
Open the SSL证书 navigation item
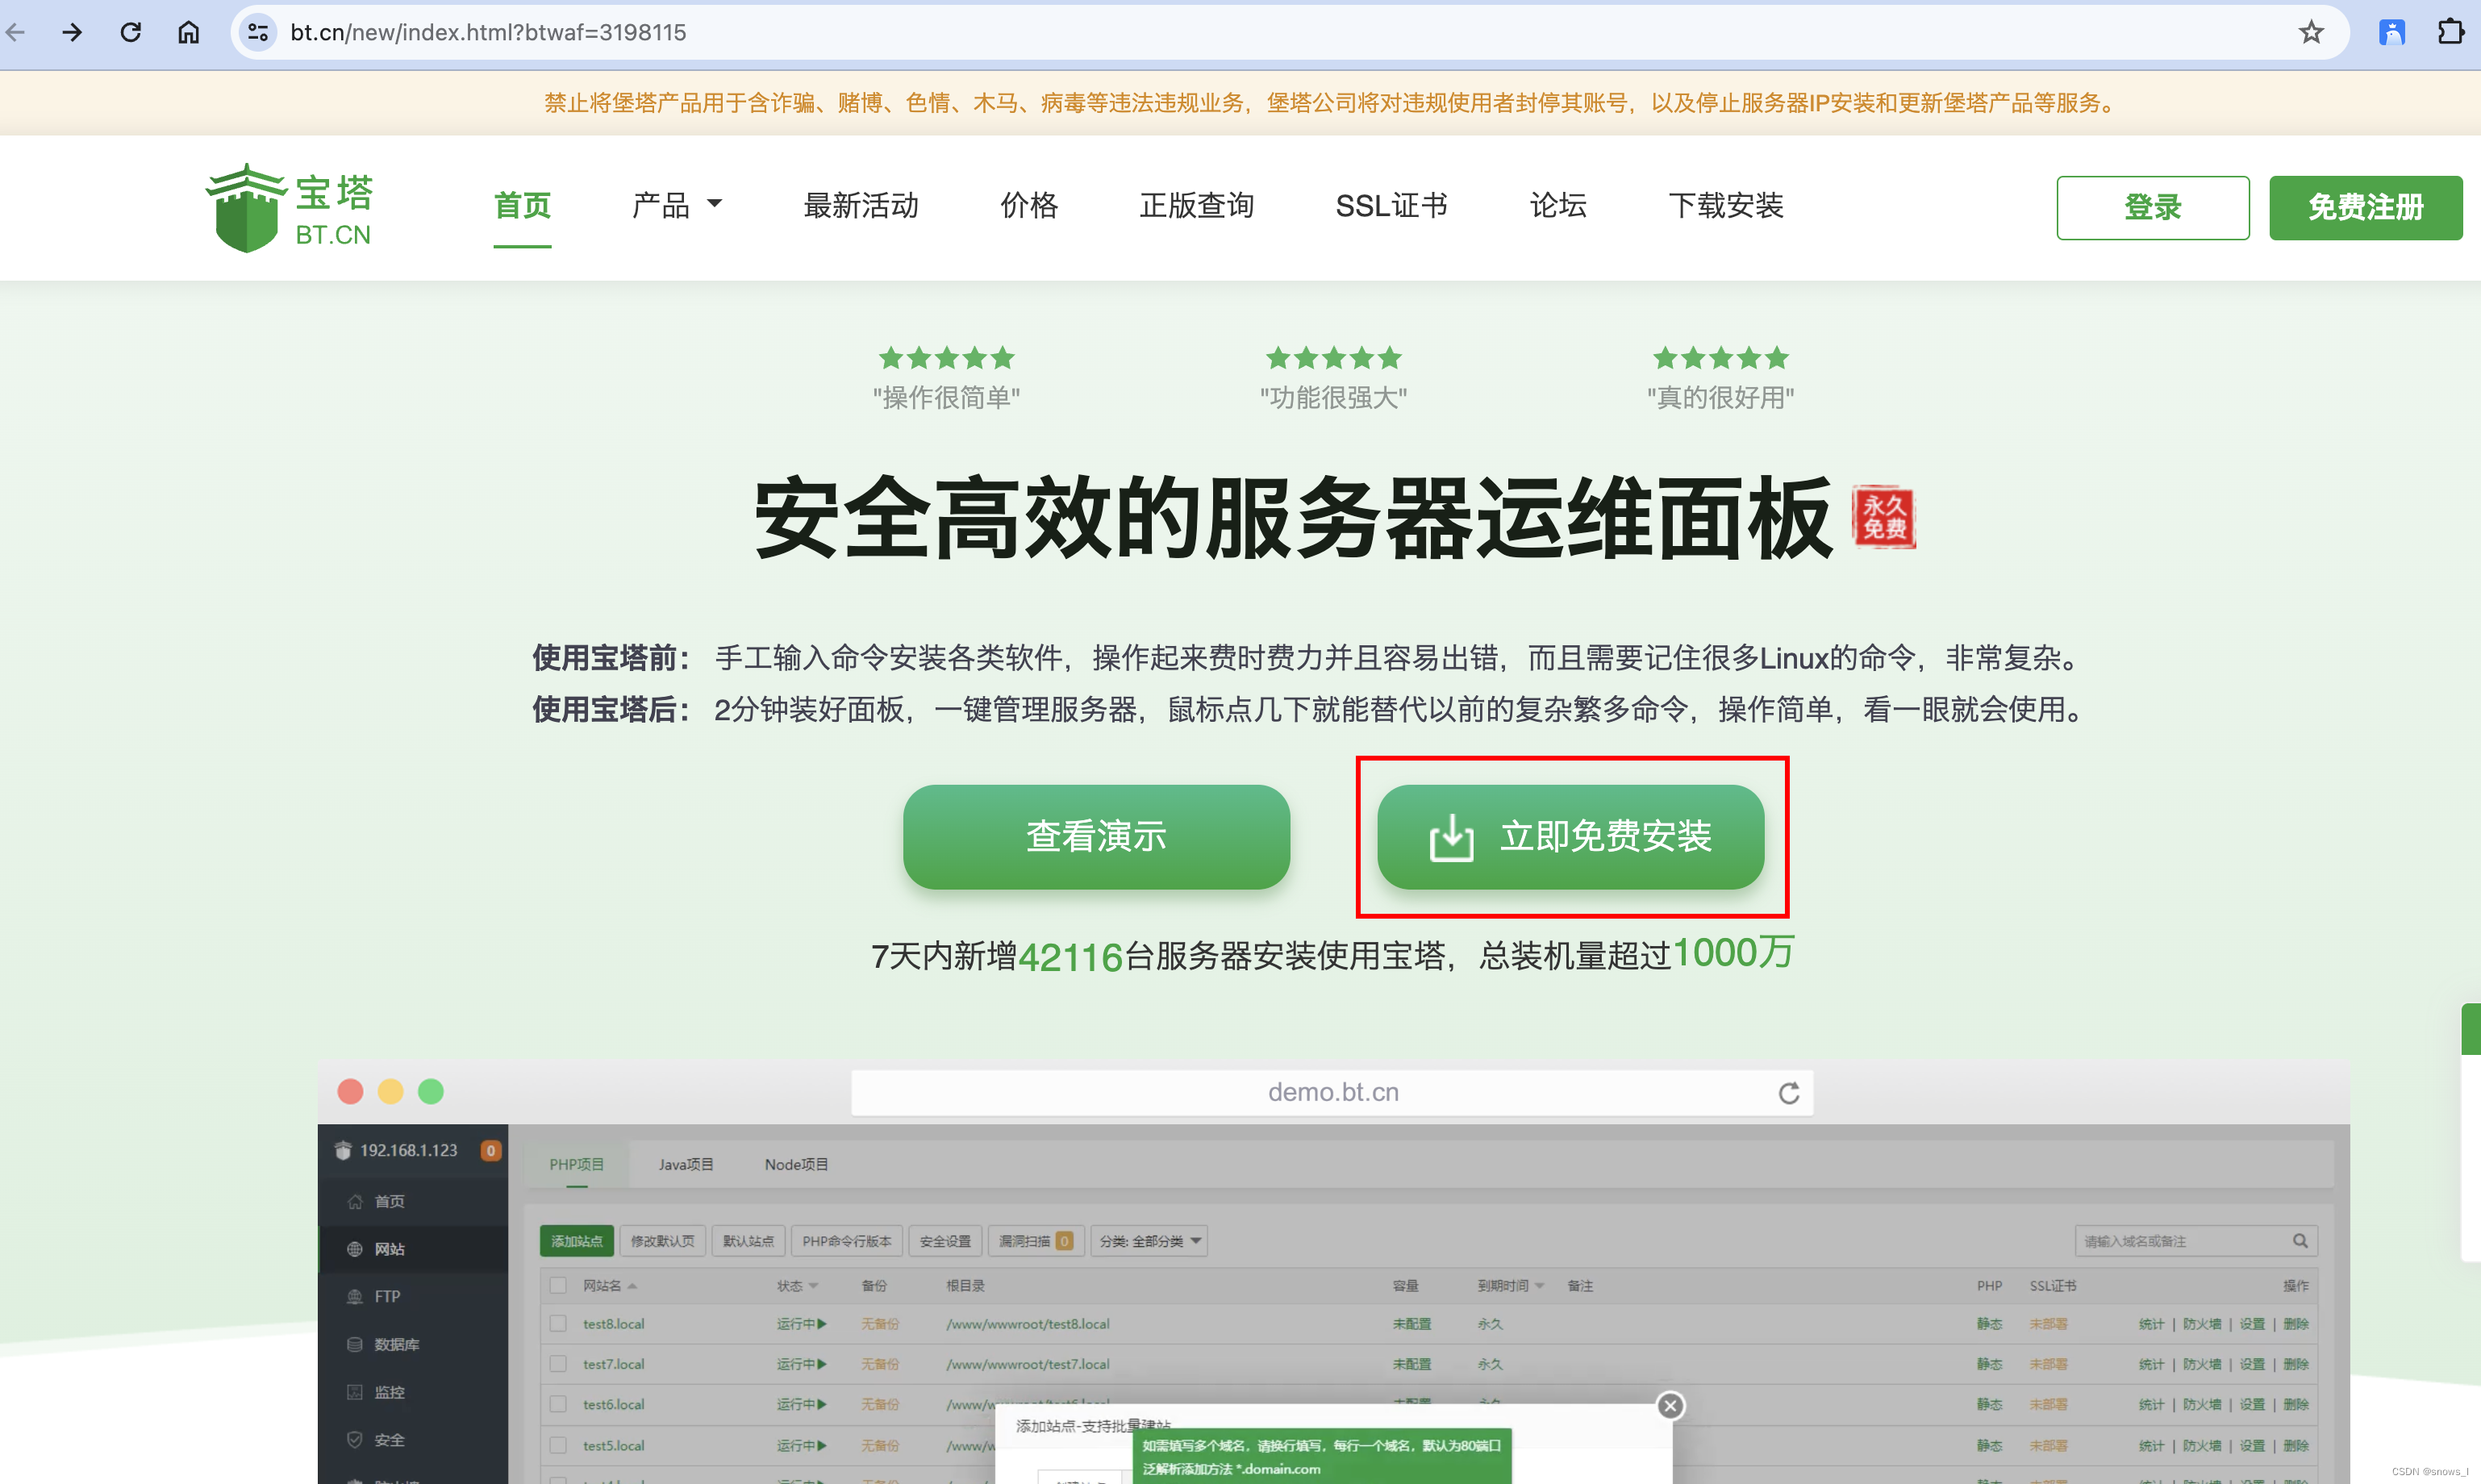(x=1391, y=206)
